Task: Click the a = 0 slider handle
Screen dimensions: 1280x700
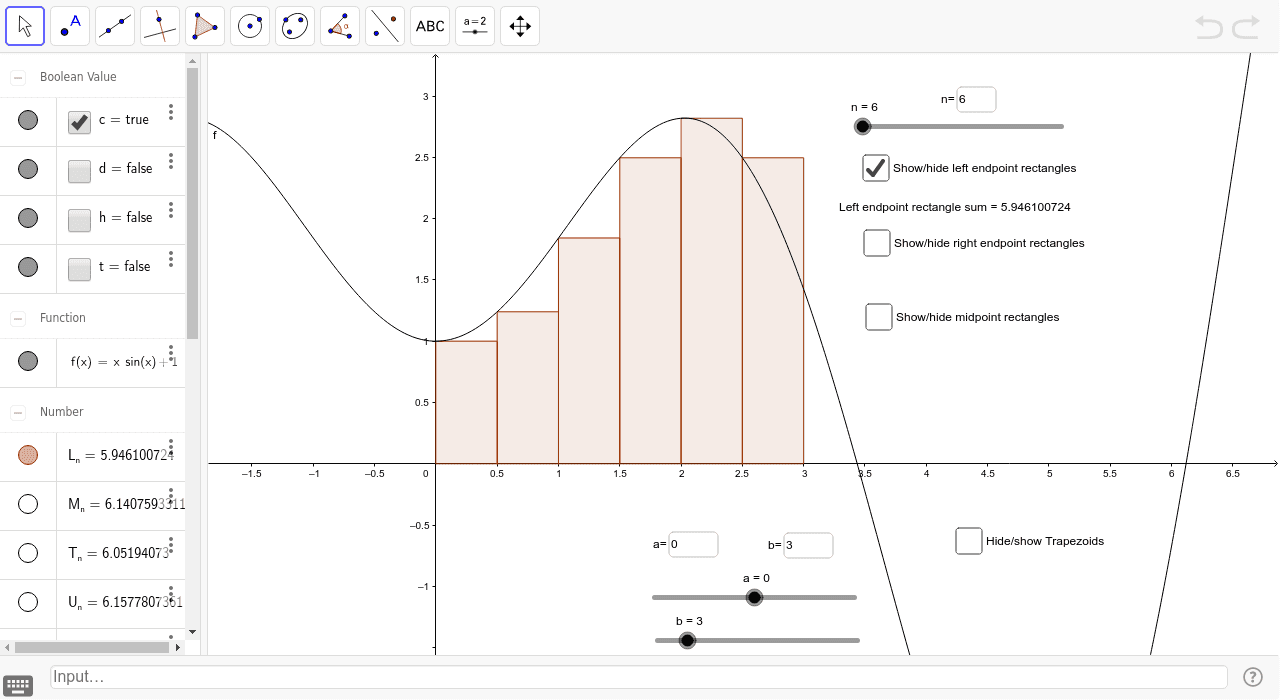Action: (x=755, y=597)
